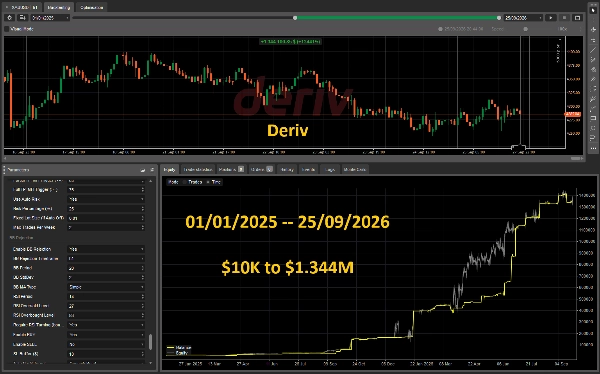Click the backtest range start slider handle
Image resolution: width=600 pixels, height=374 pixels.
click(x=295, y=18)
